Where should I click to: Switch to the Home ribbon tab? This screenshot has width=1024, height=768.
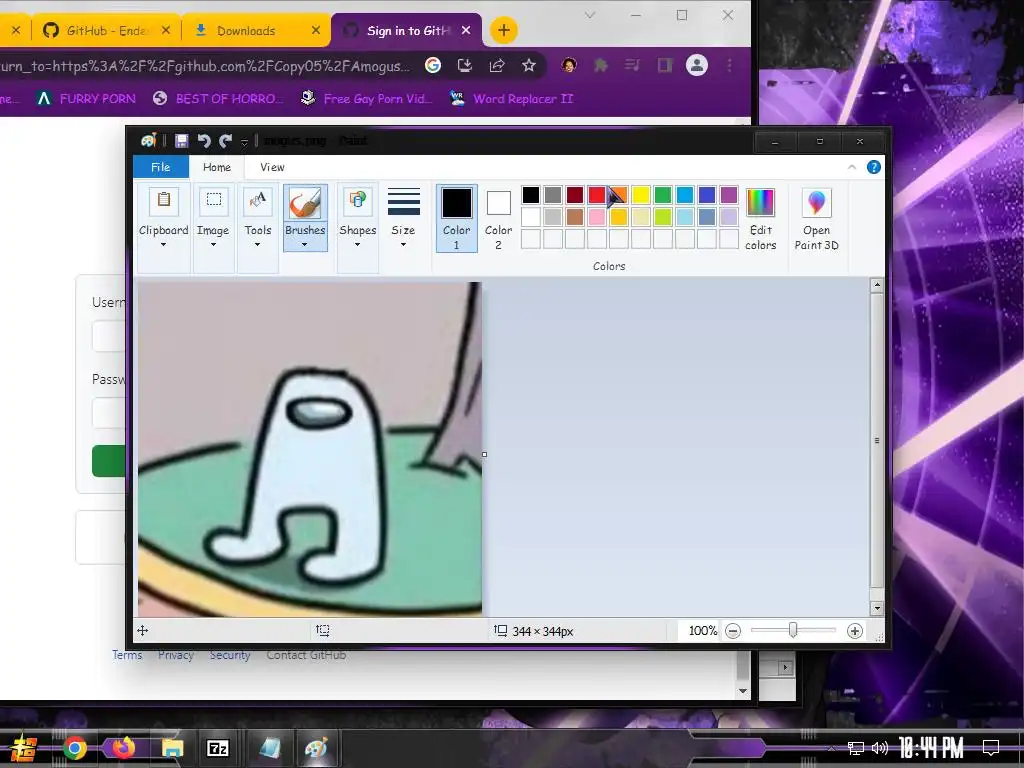pyautogui.click(x=217, y=167)
